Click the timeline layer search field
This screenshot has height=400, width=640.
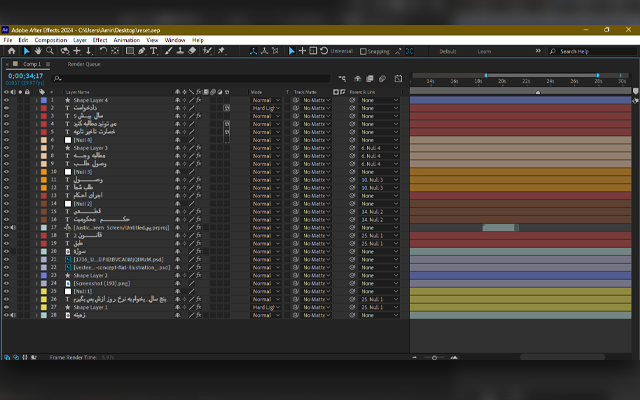pyautogui.click(x=191, y=78)
